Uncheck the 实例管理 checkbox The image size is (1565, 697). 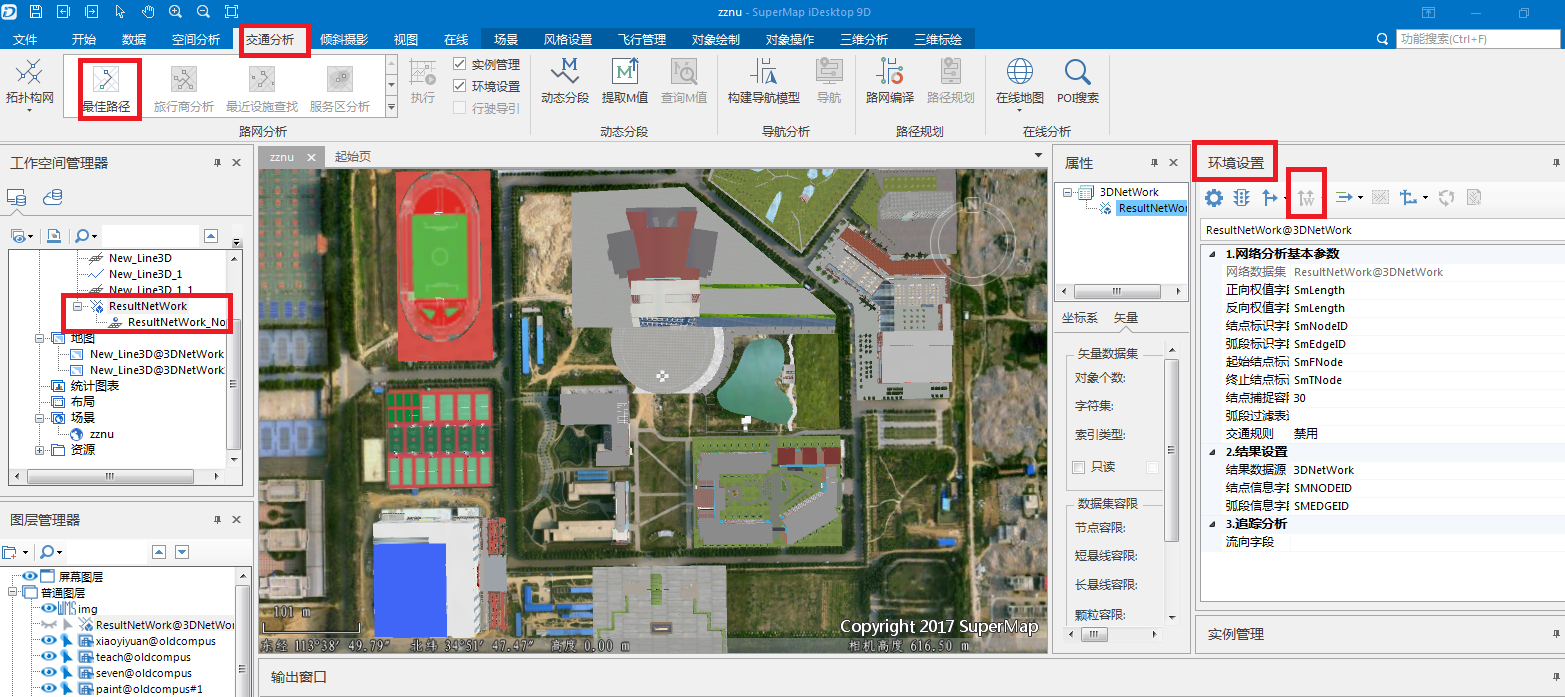(x=460, y=65)
